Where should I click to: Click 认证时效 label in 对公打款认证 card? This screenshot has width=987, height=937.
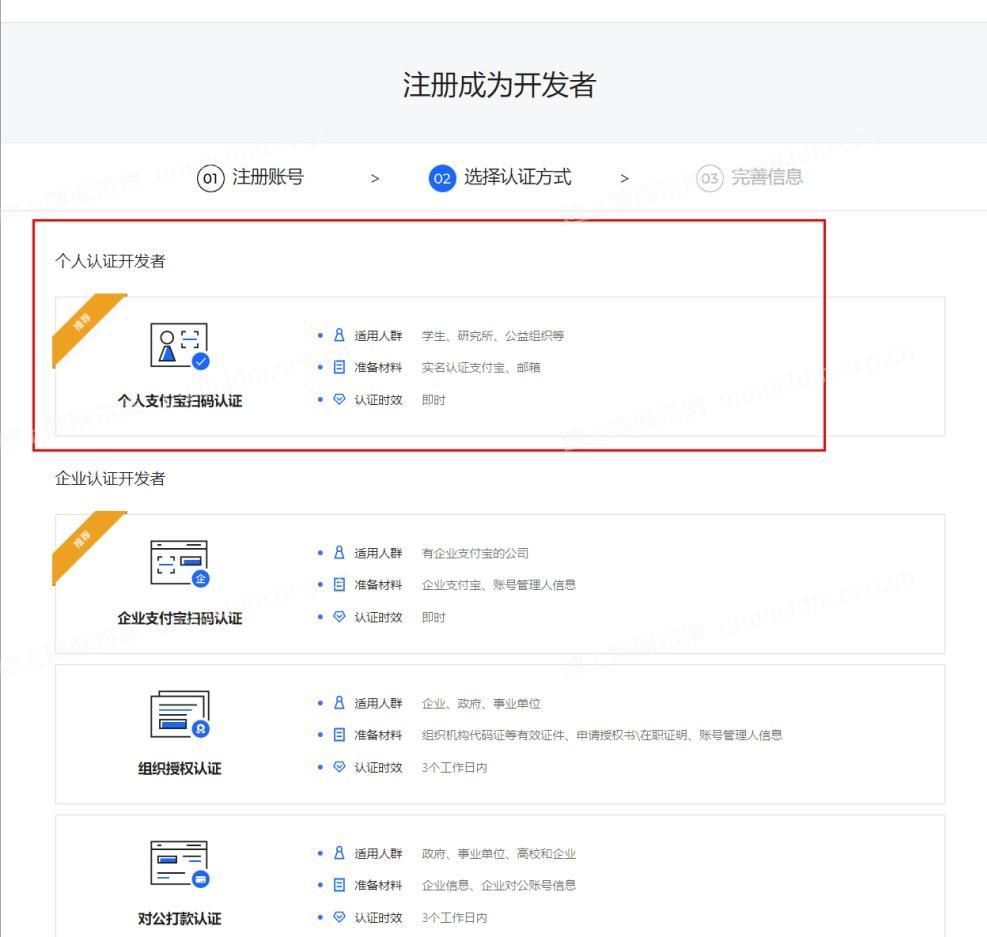[x=378, y=918]
